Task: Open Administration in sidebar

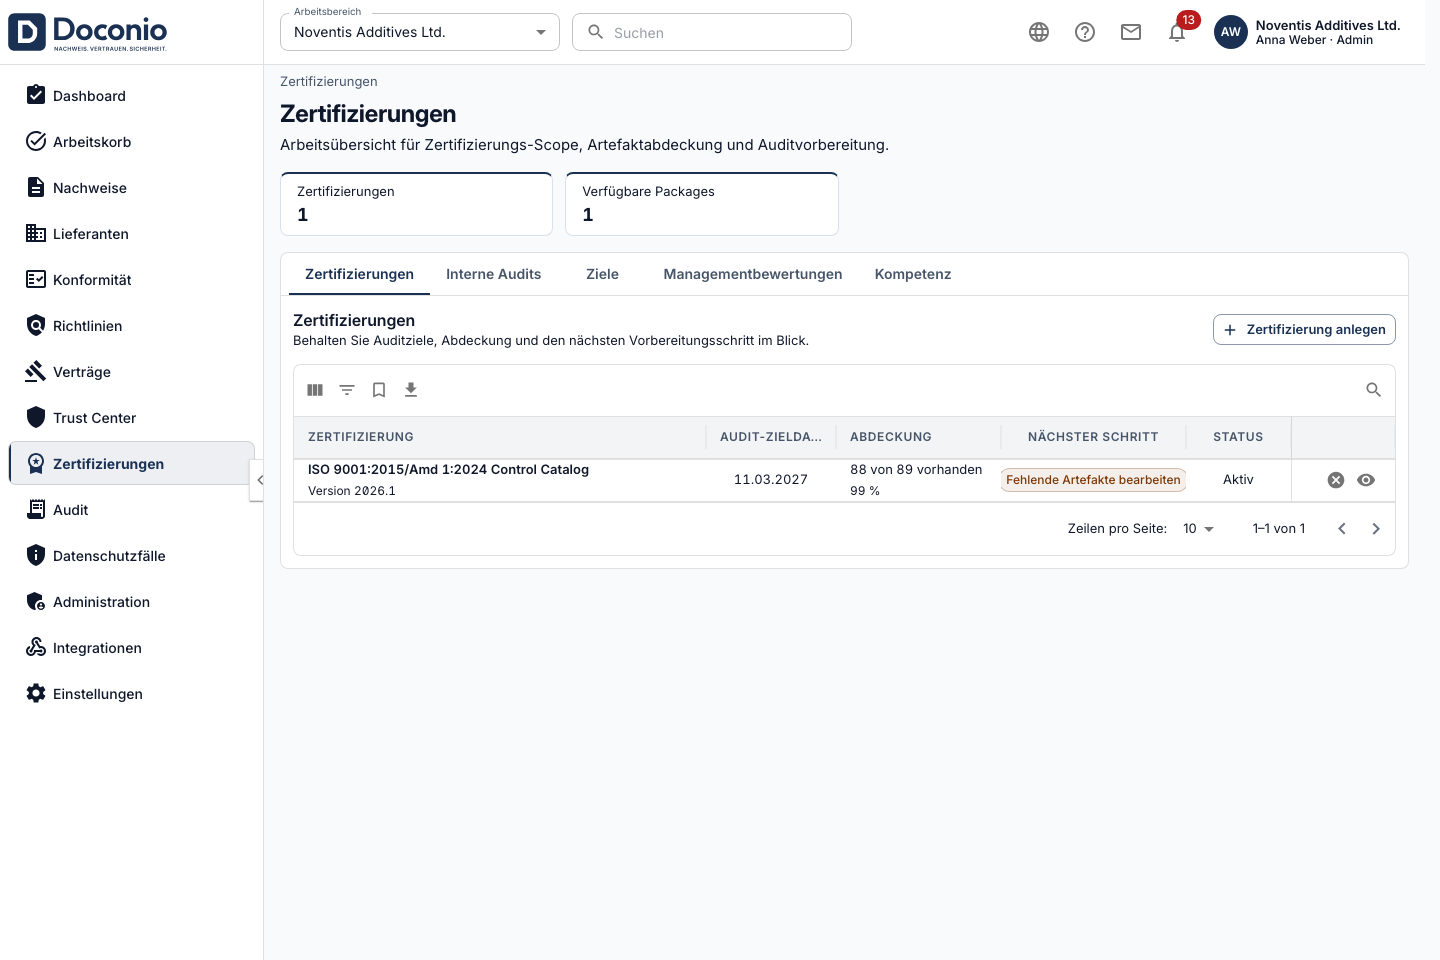Action: click(131, 602)
